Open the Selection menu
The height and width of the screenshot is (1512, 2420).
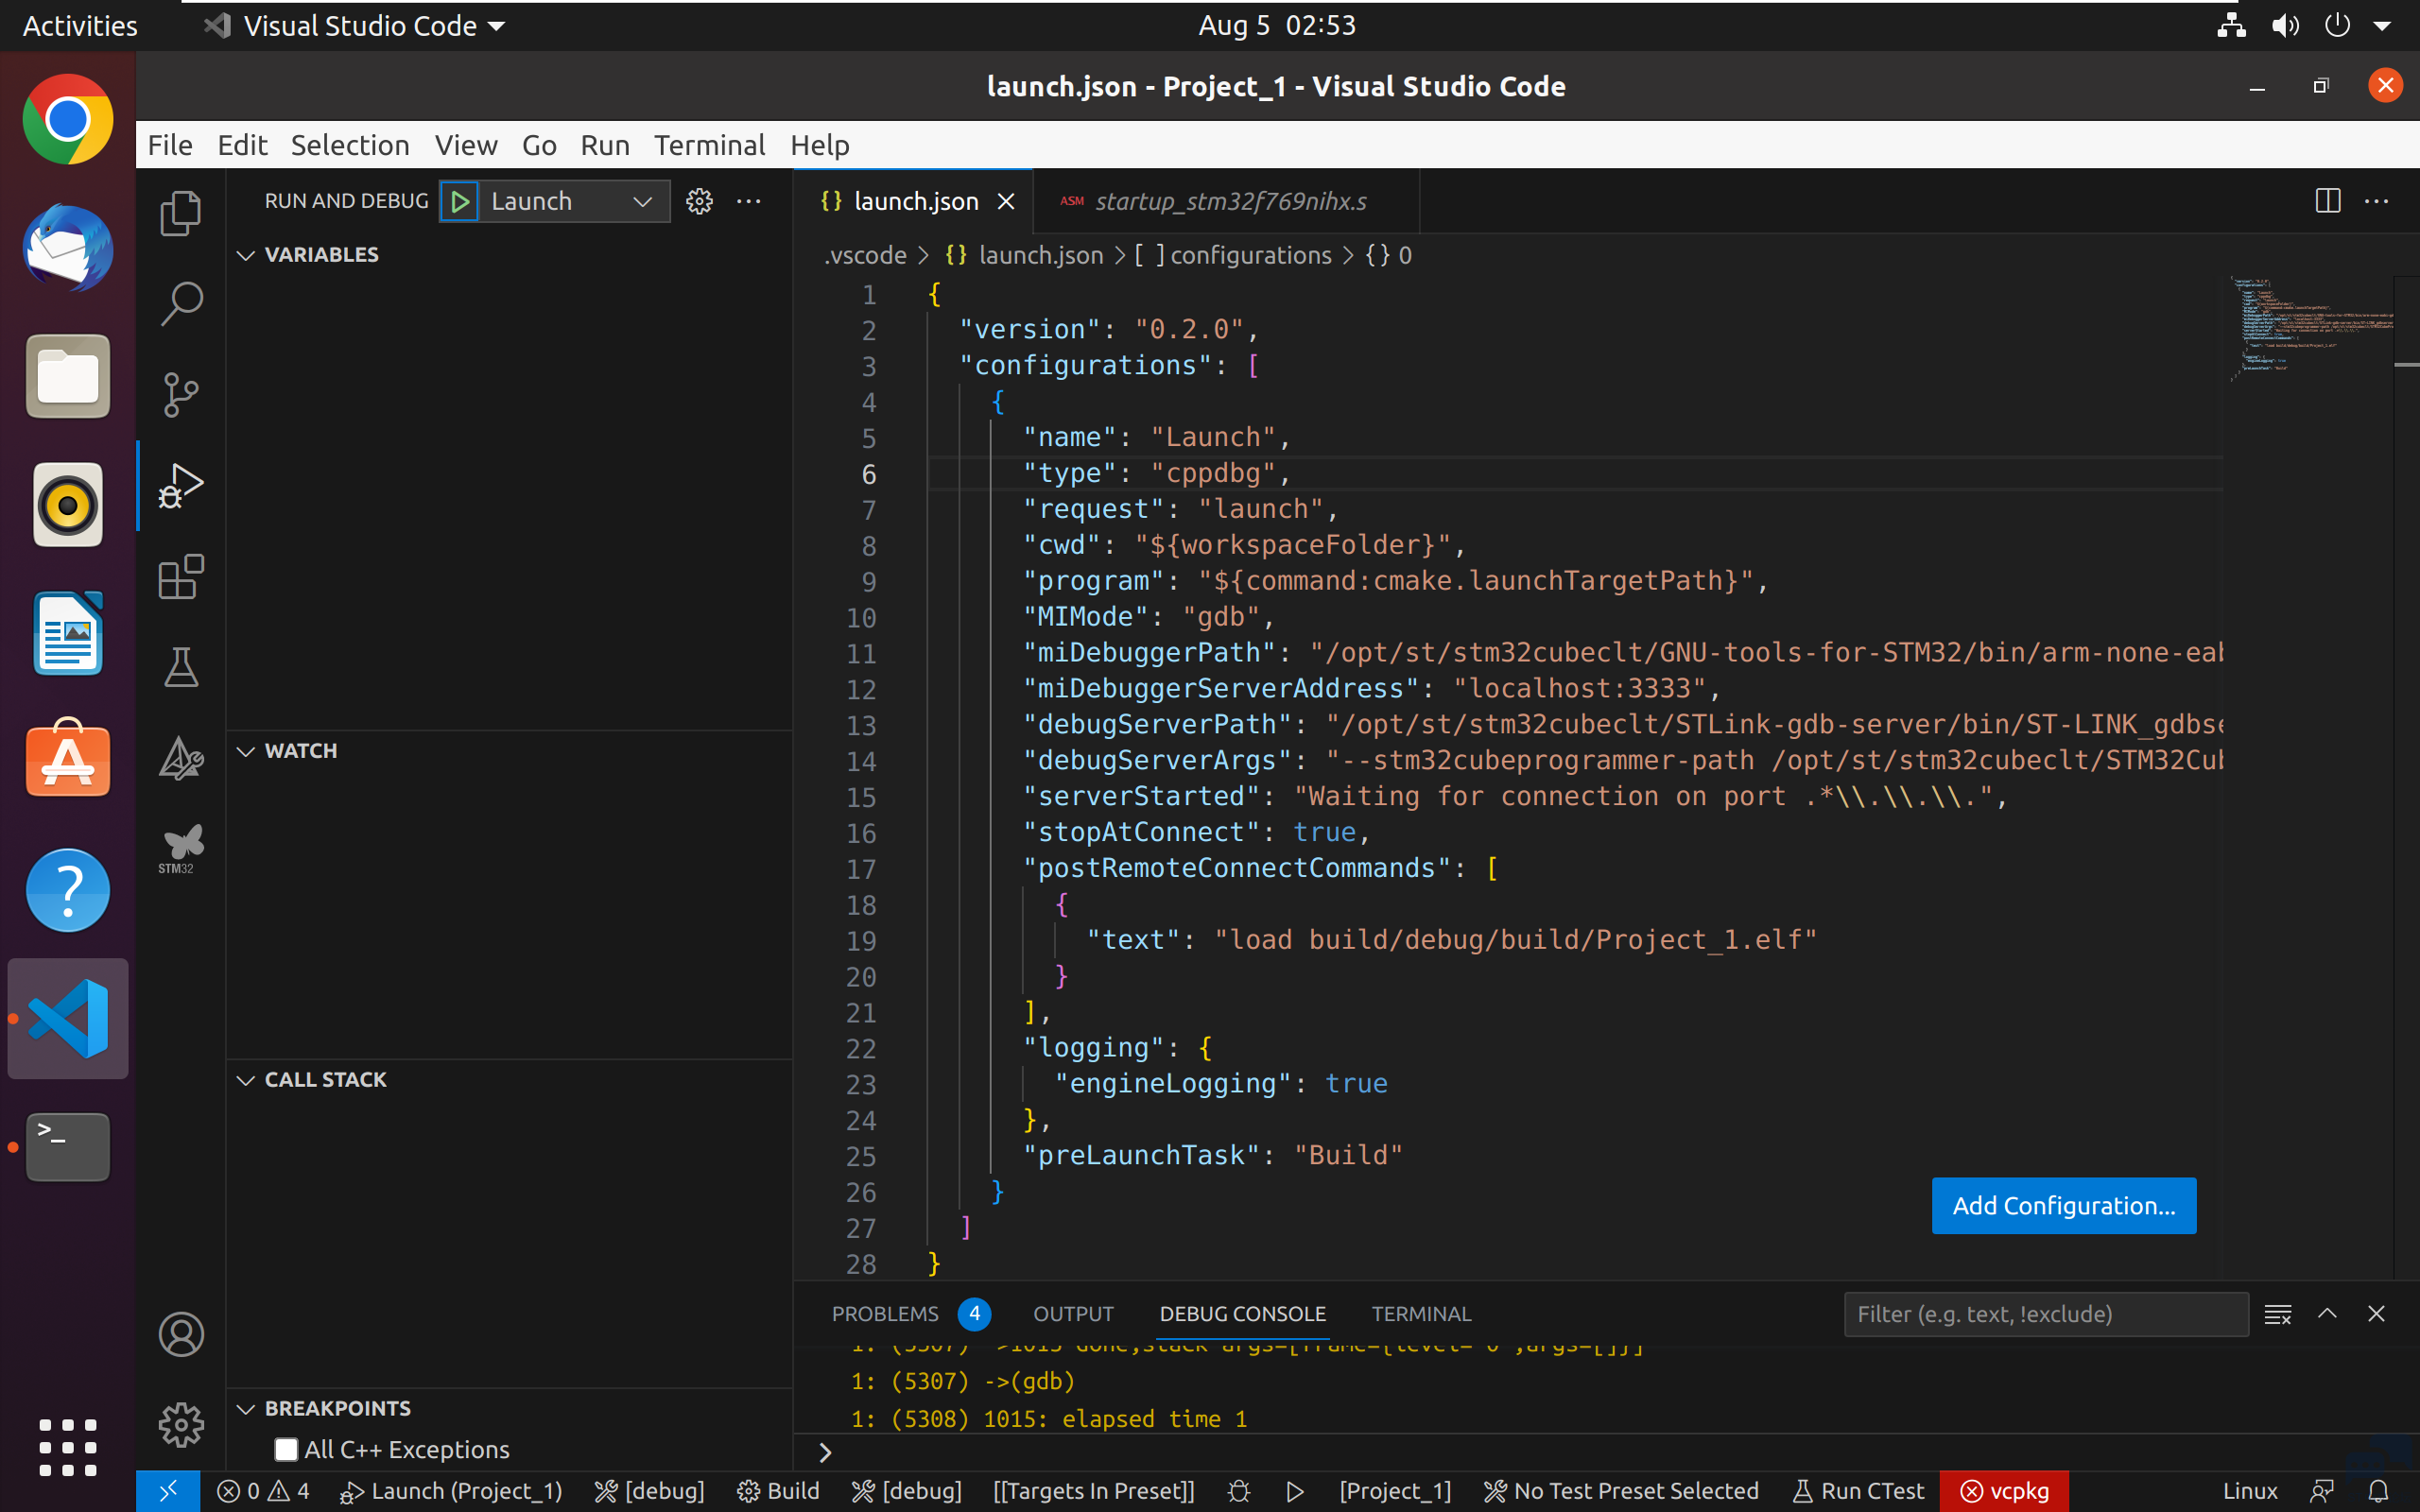(350, 145)
